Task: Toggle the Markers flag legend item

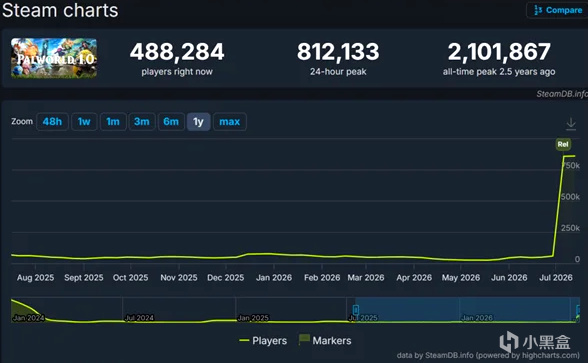Action: point(325,340)
